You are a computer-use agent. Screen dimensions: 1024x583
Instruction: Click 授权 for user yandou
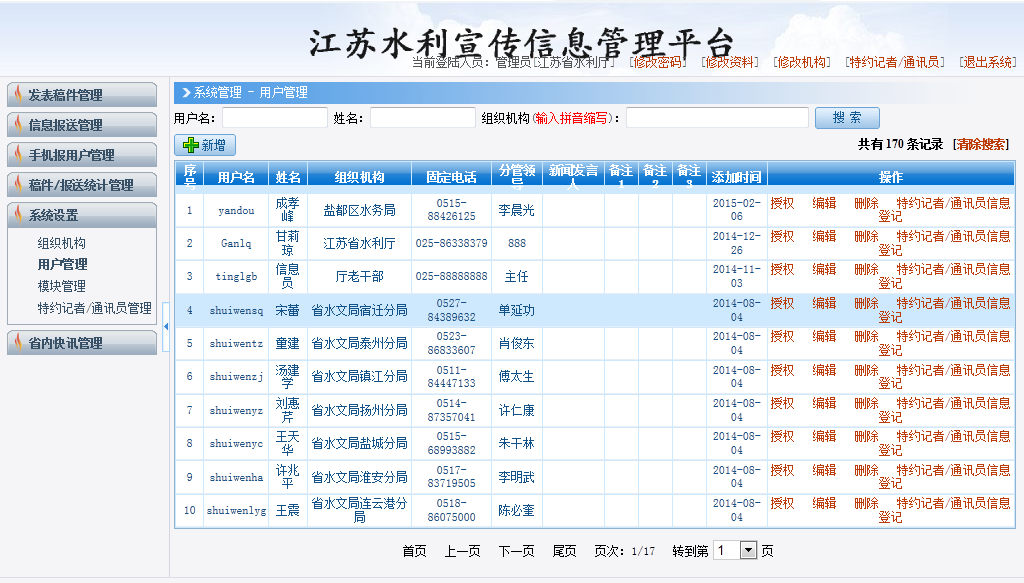[782, 203]
